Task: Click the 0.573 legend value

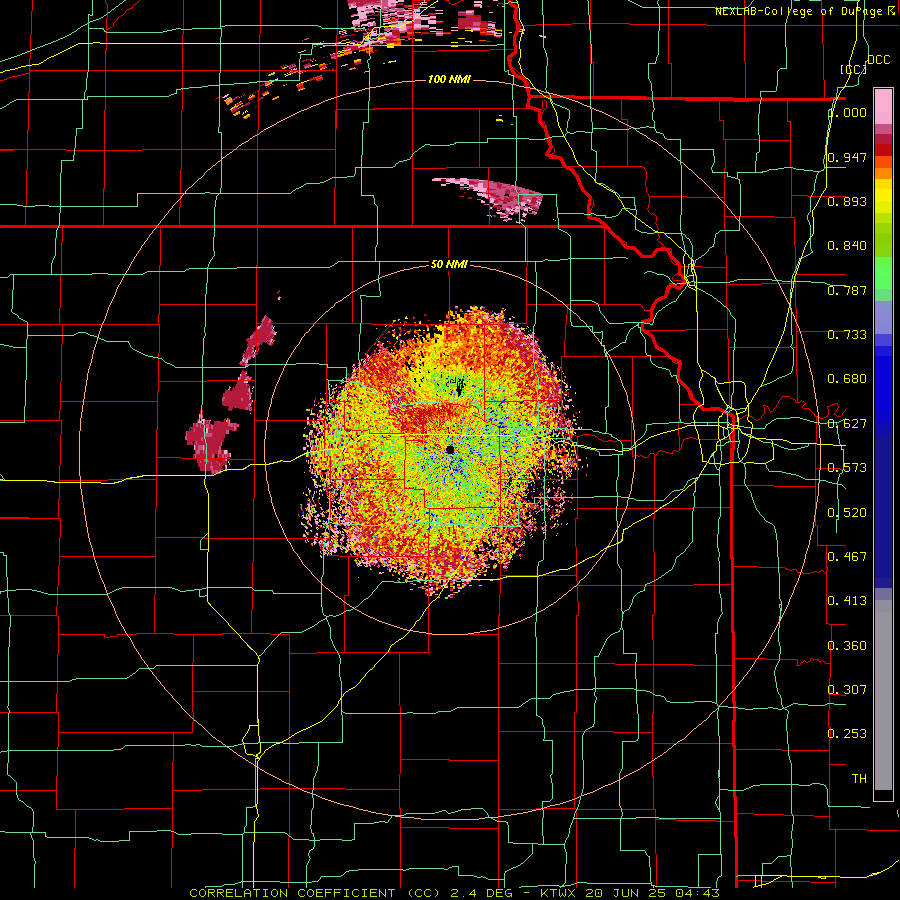Action: 847,468
